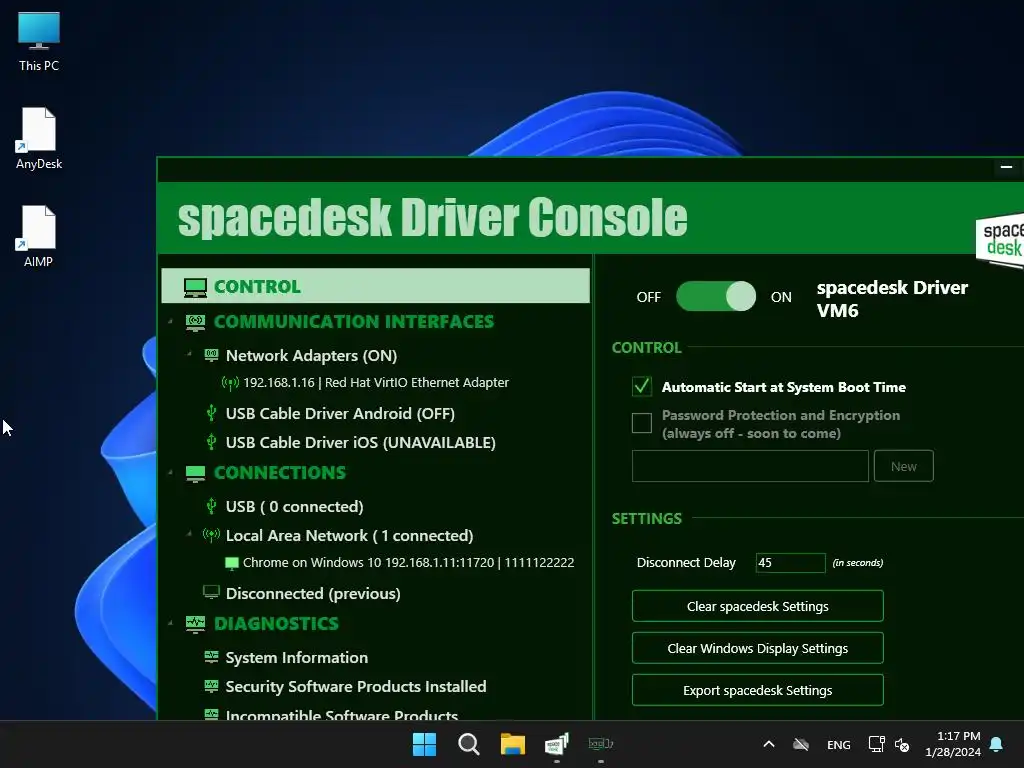Click the DIAGNOSTICS pulse icon
1024x768 pixels.
coord(195,624)
